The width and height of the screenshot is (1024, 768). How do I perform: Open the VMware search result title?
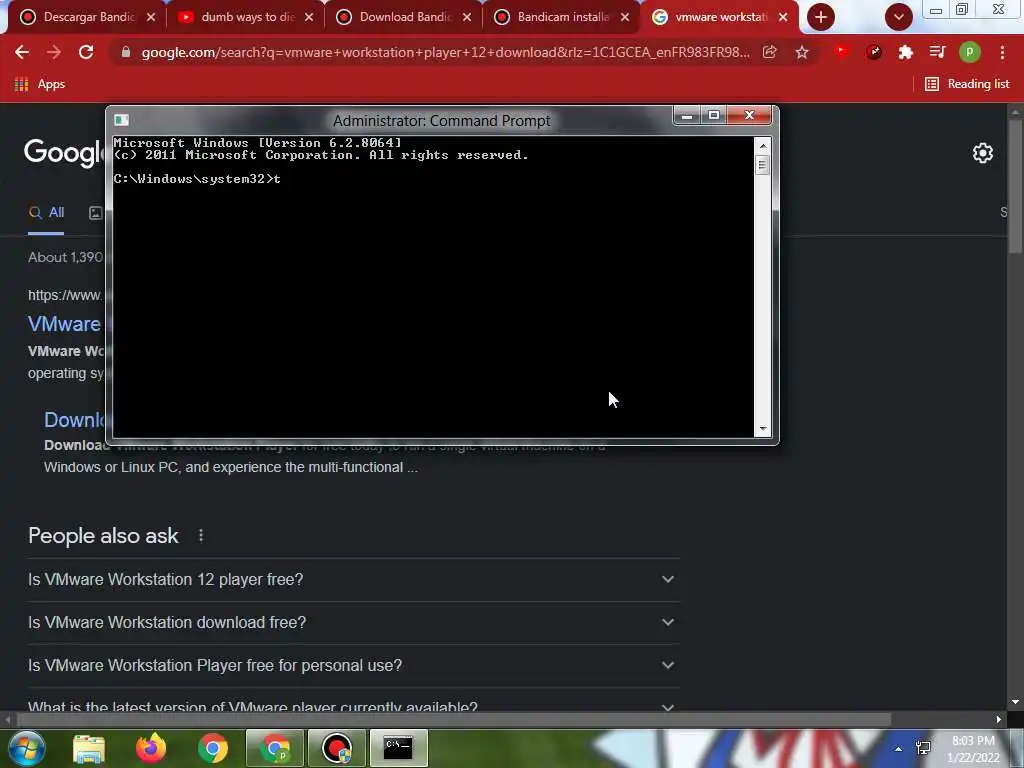[64, 324]
